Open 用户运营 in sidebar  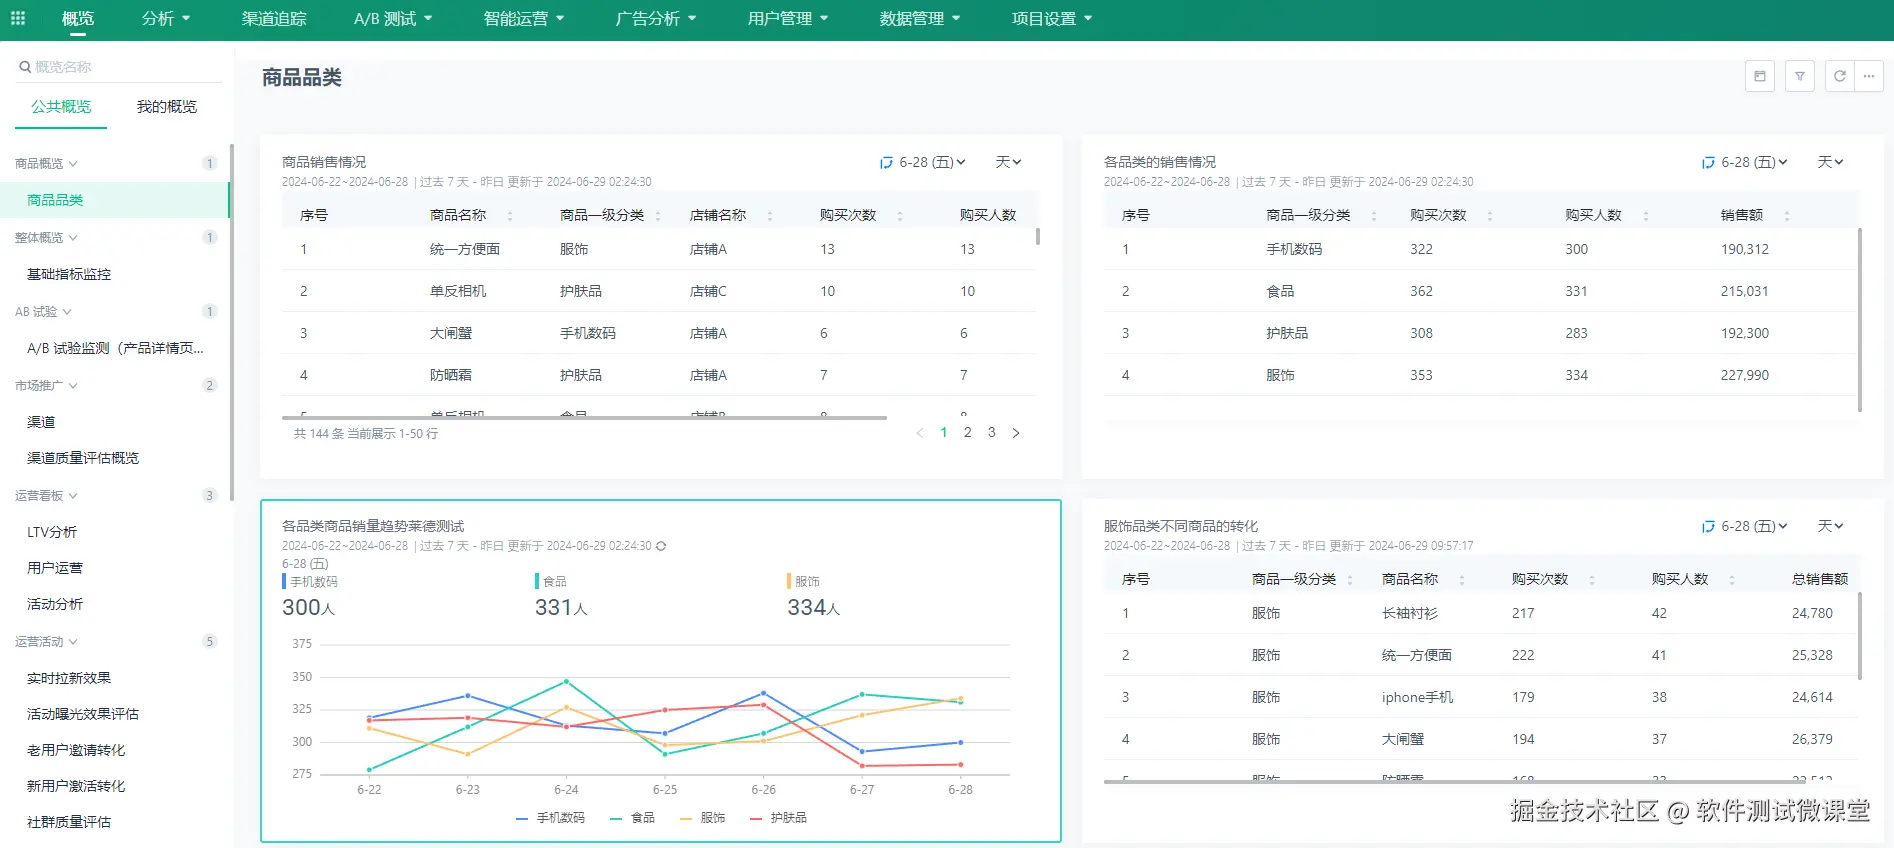click(55, 568)
